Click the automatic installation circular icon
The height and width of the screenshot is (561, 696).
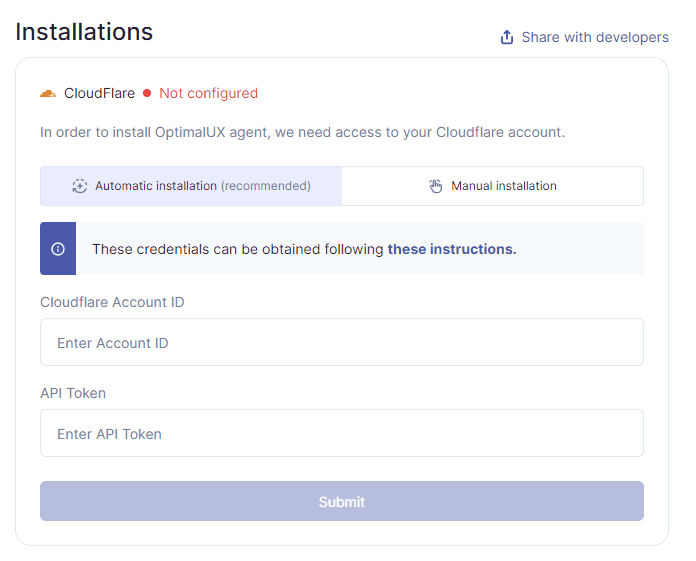pyautogui.click(x=79, y=186)
